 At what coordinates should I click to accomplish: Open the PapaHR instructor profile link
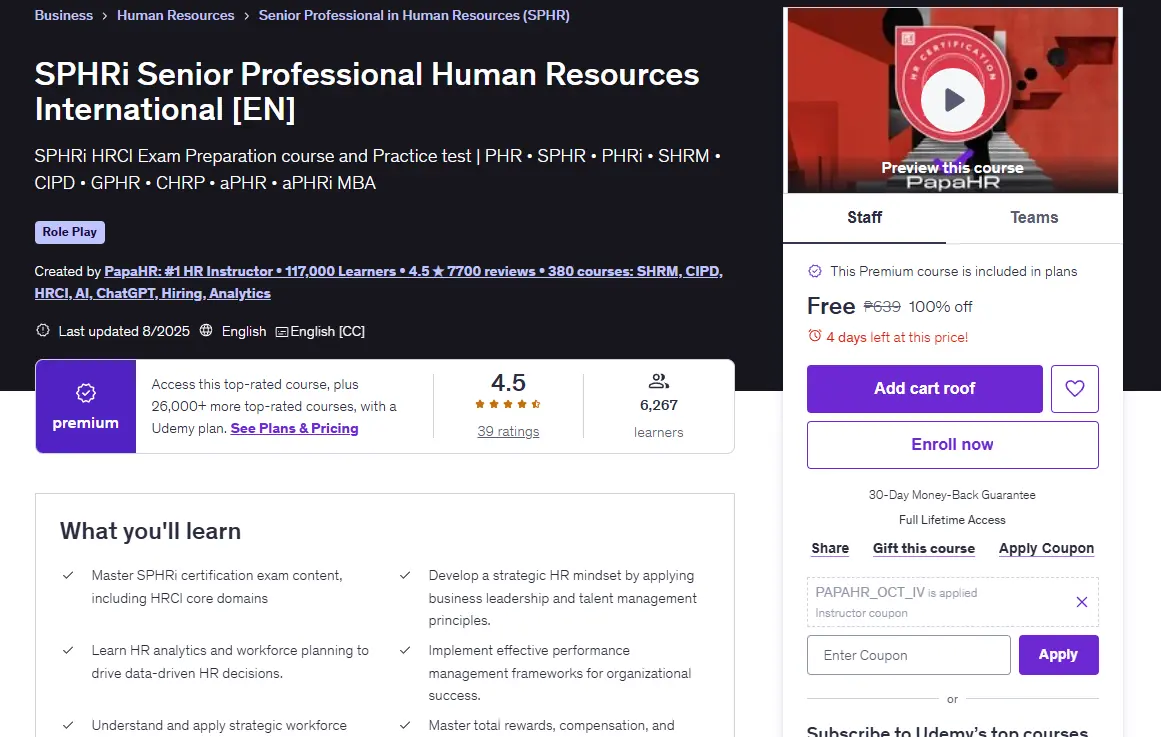click(378, 282)
